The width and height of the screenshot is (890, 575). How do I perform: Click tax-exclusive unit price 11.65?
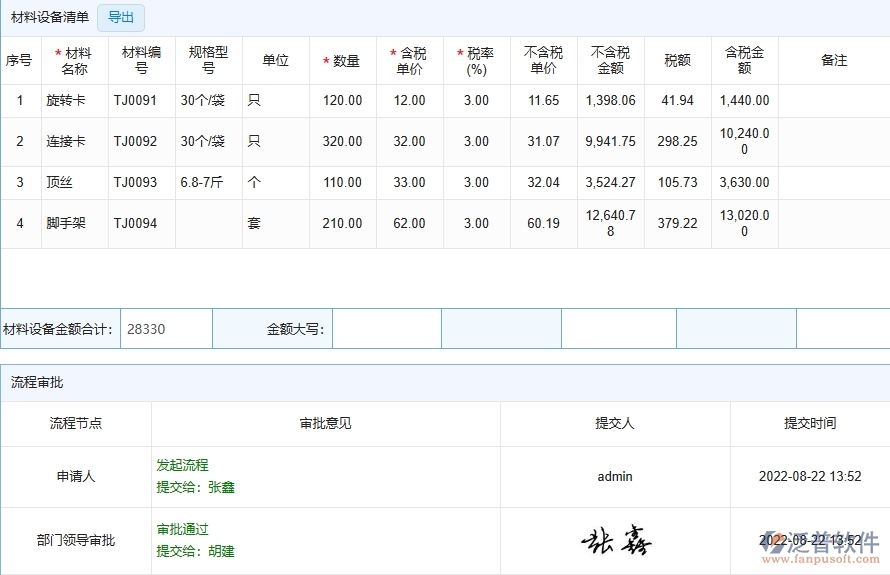[543, 100]
